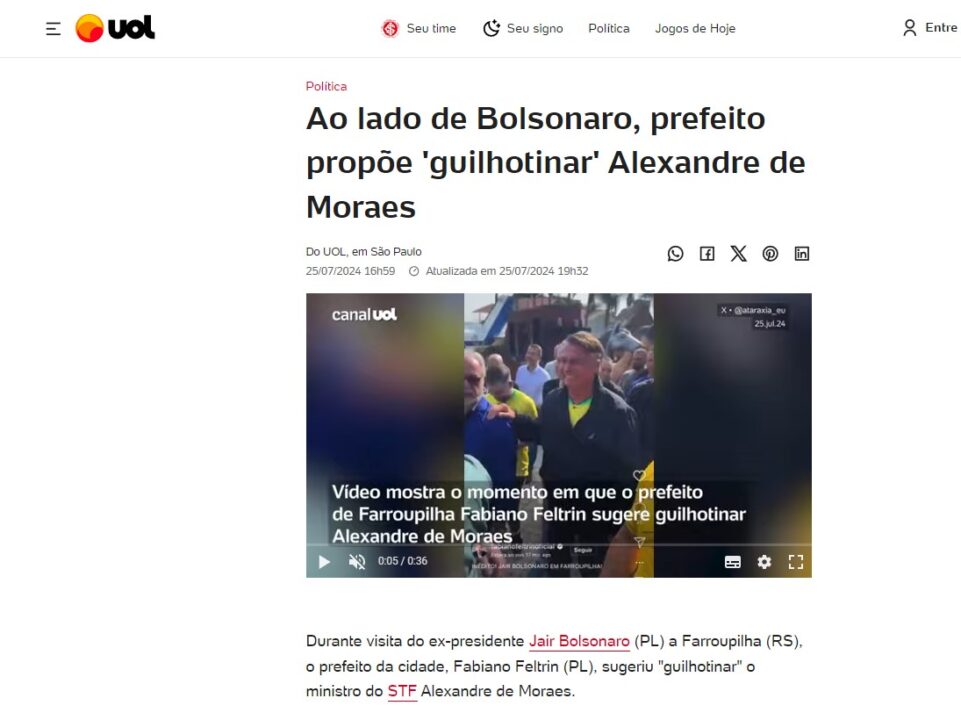Viewport: 961px width, 720px height.
Task: Open the hamburger menu beside UOL logo
Action: tap(53, 28)
